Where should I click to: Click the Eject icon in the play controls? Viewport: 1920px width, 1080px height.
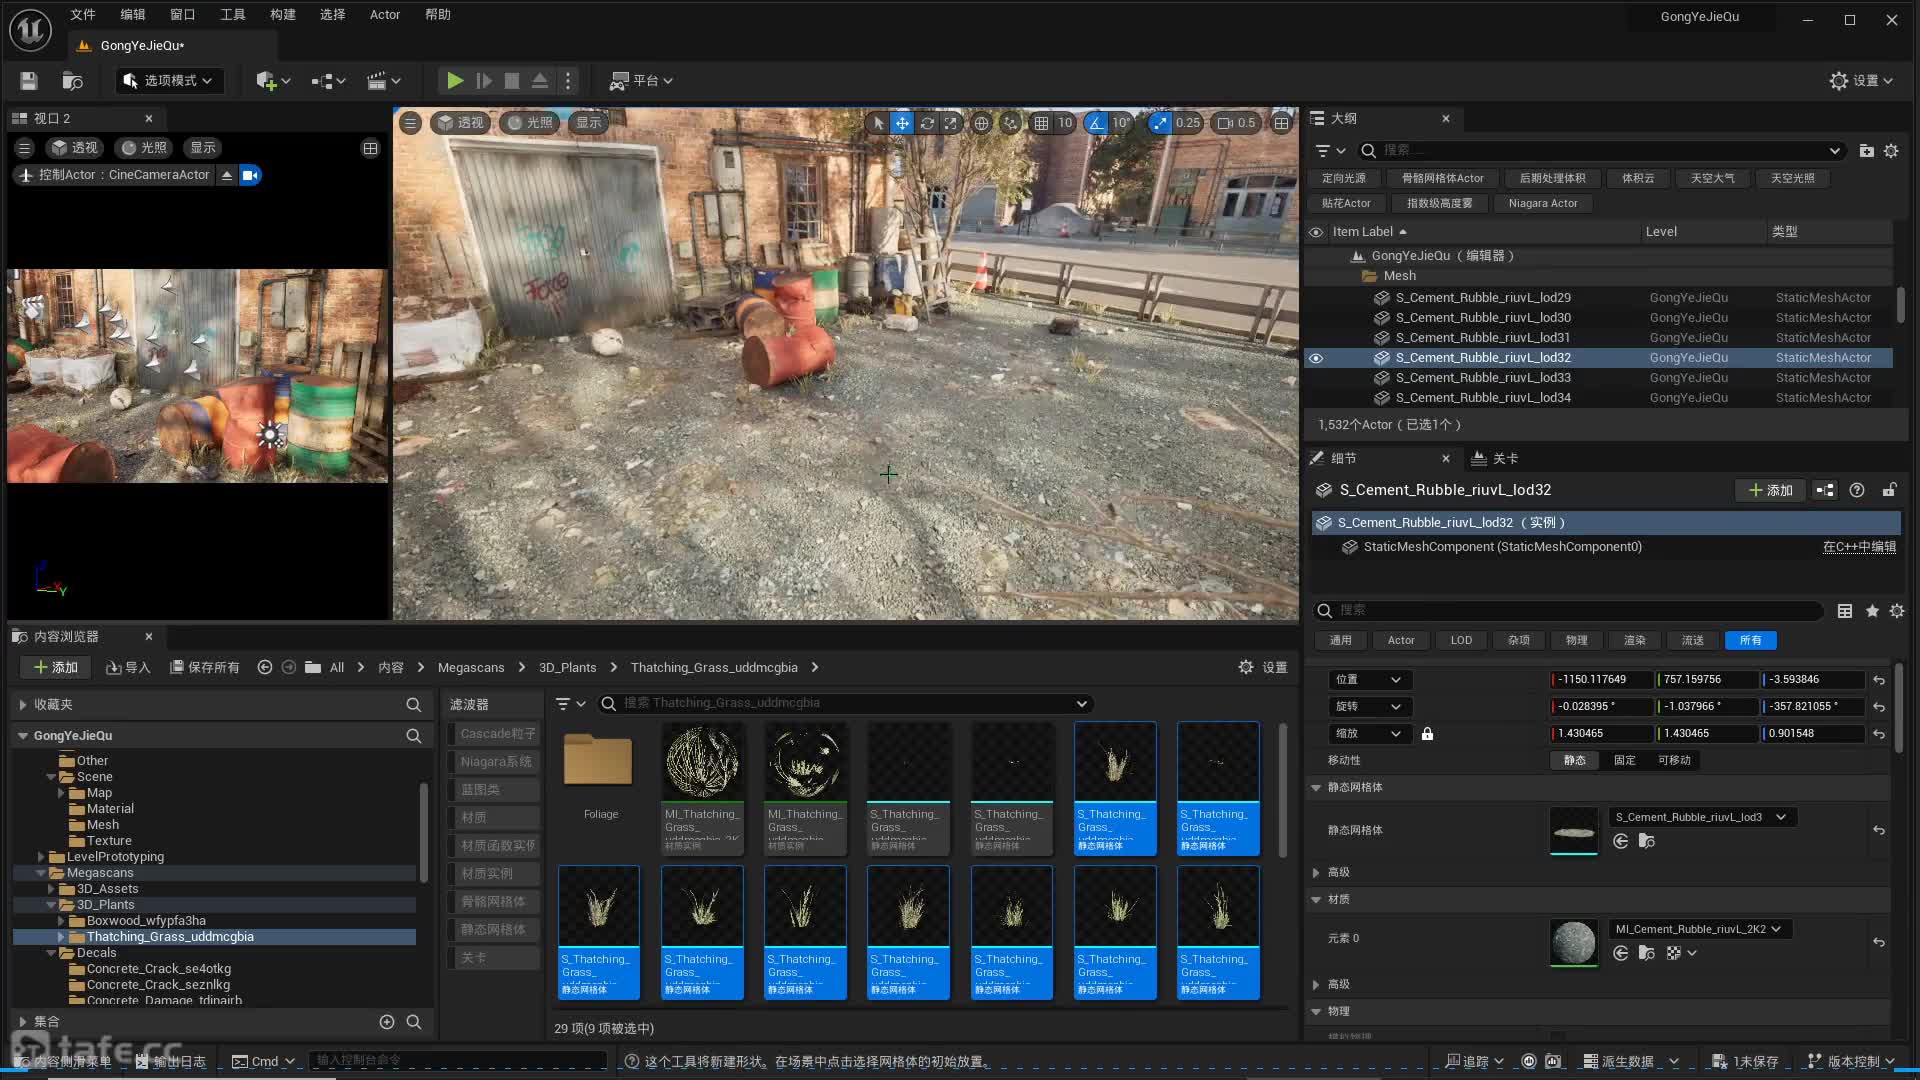[540, 81]
